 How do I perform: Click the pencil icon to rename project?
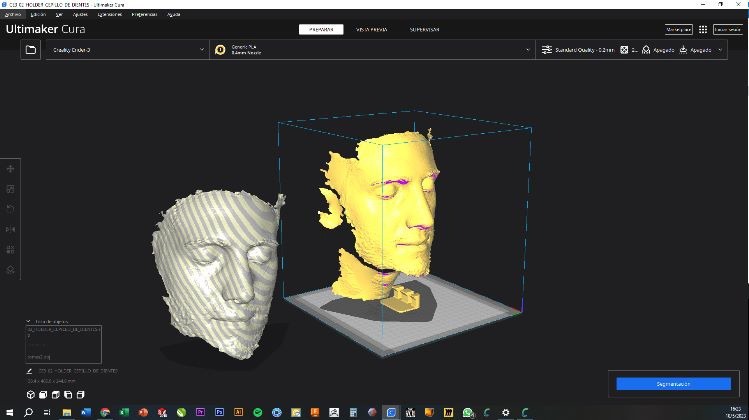point(29,371)
